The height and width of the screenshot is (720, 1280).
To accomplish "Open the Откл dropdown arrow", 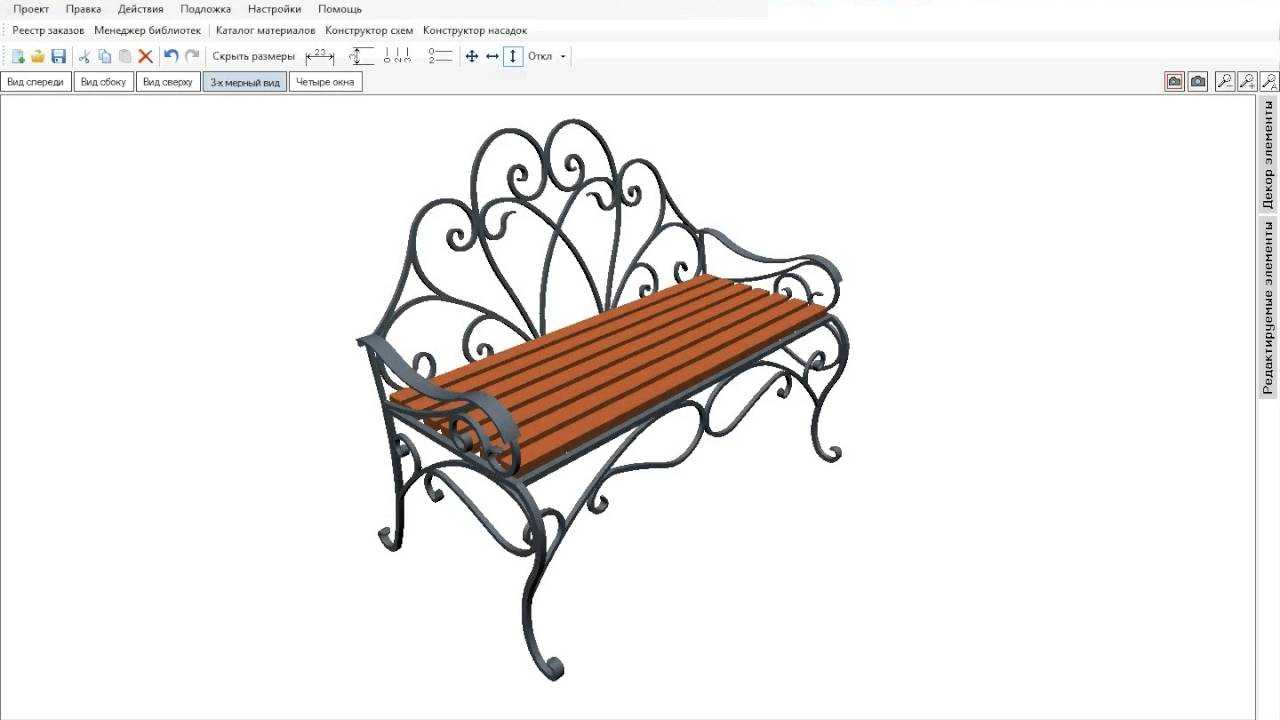I will [x=563, y=57].
